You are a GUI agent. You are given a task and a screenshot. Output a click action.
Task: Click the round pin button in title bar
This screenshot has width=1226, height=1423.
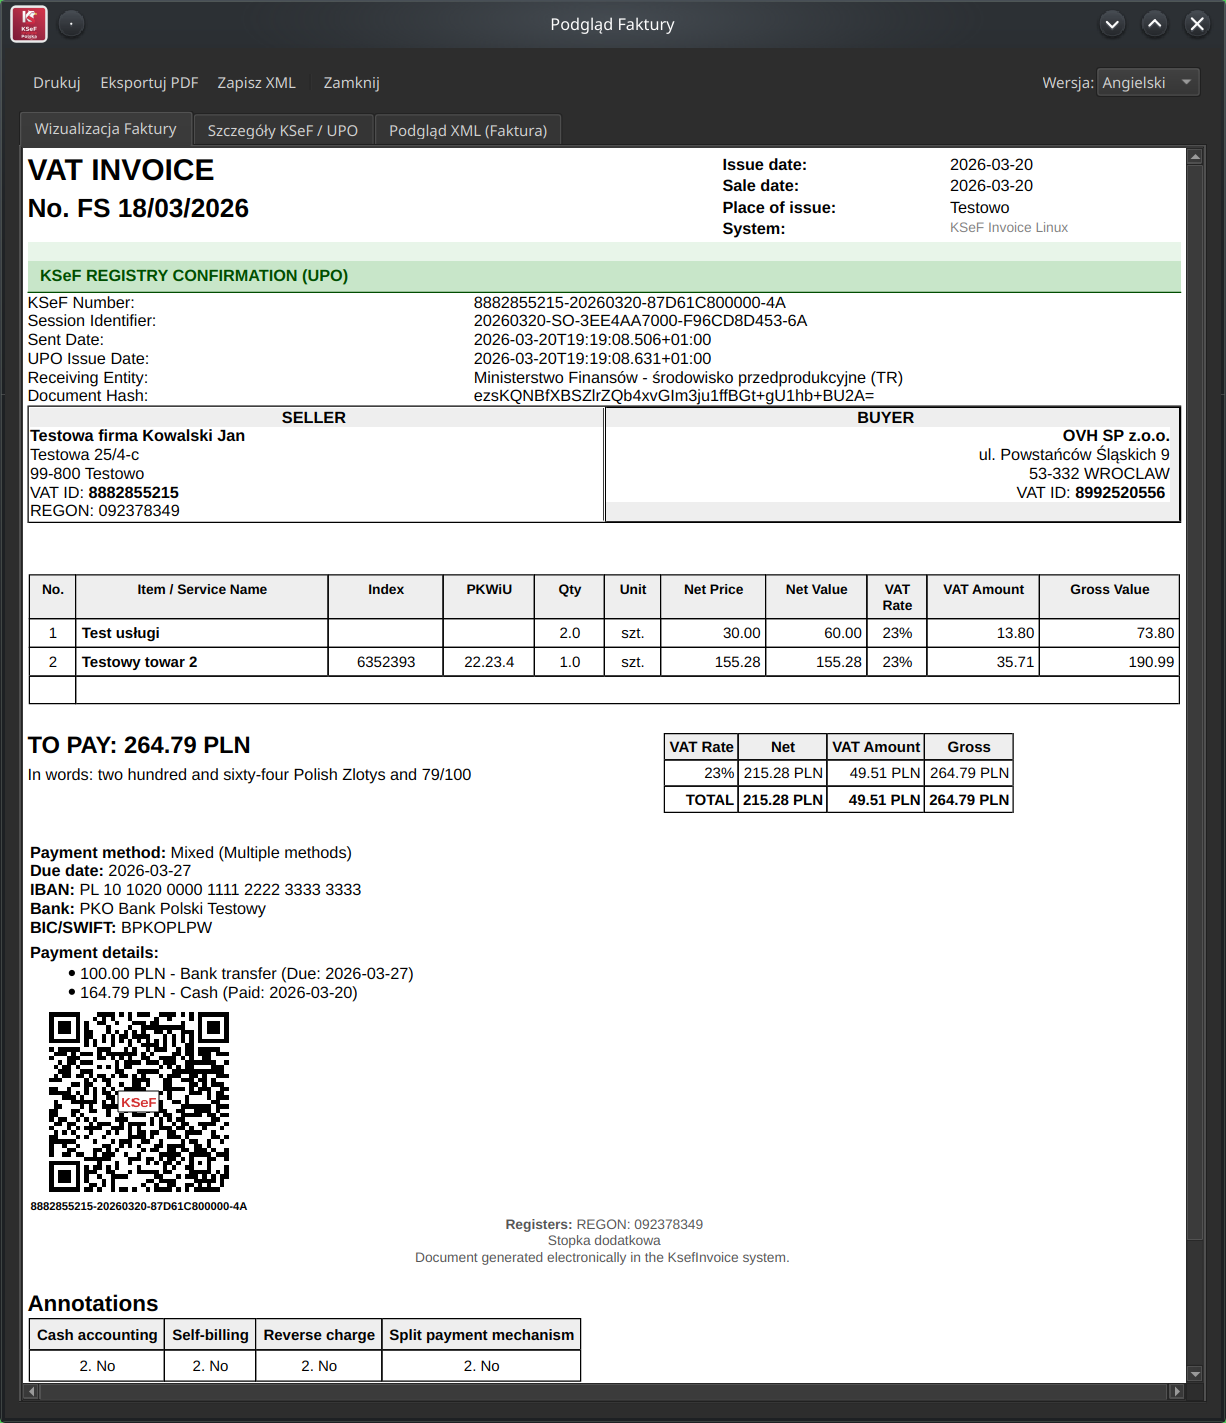(x=71, y=24)
